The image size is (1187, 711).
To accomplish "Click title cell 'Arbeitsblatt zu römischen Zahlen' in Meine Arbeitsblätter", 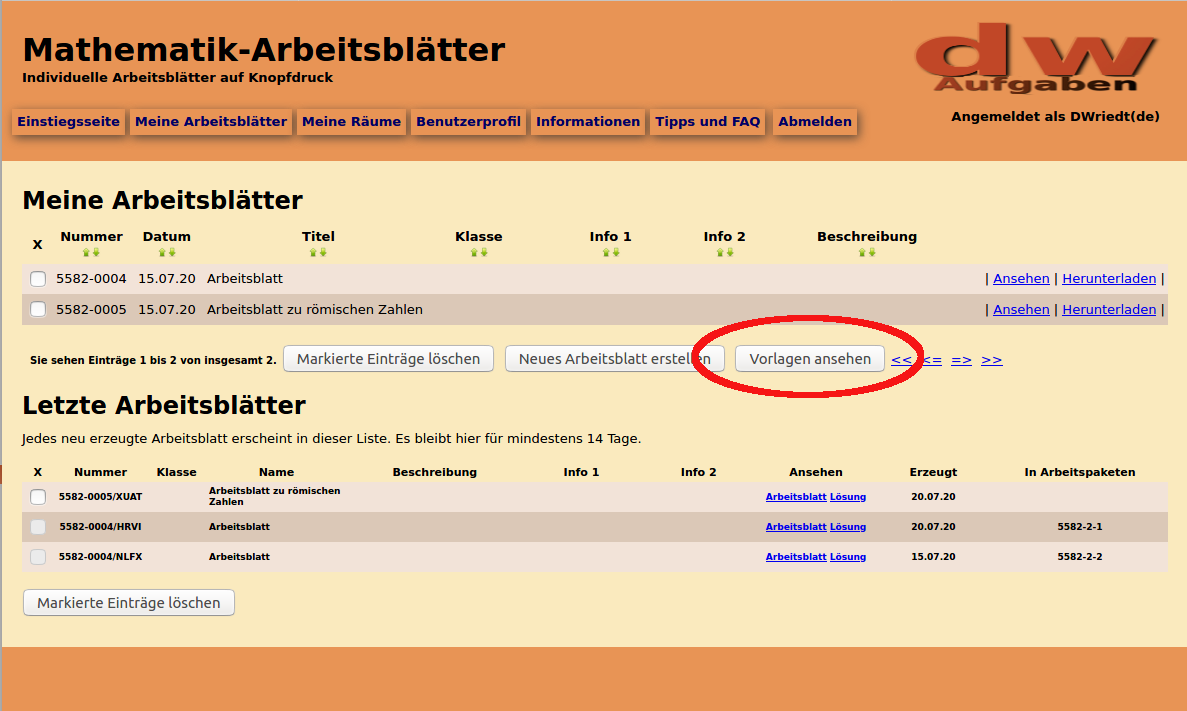I will click(x=315, y=310).
